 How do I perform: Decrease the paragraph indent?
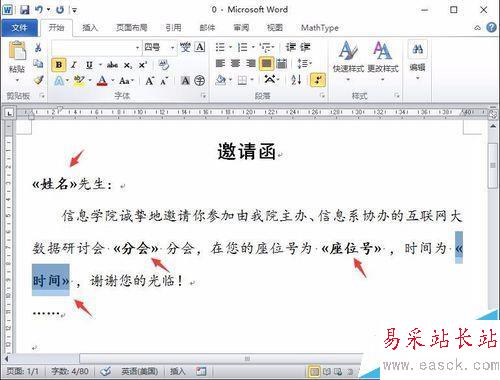(x=290, y=47)
